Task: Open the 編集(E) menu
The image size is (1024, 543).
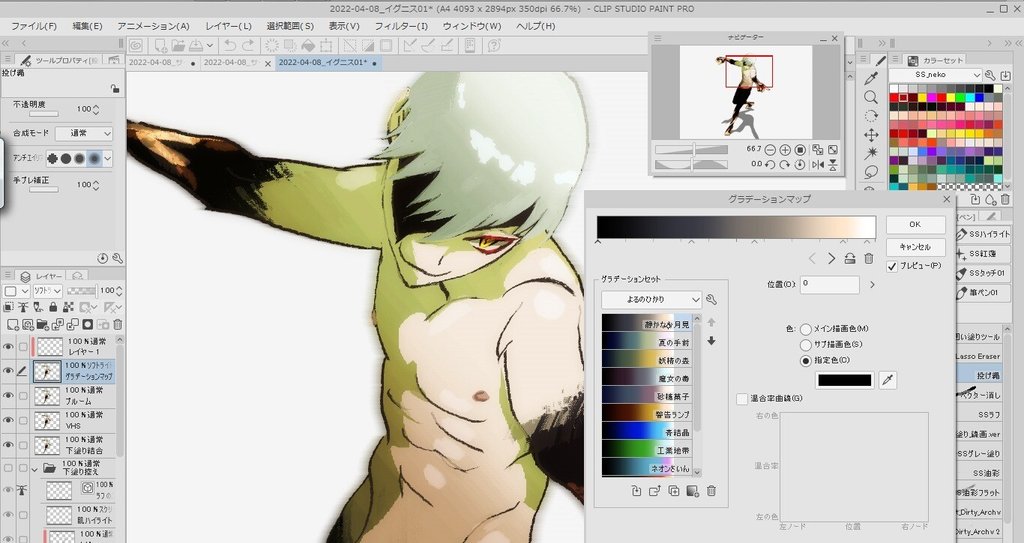Action: point(87,26)
